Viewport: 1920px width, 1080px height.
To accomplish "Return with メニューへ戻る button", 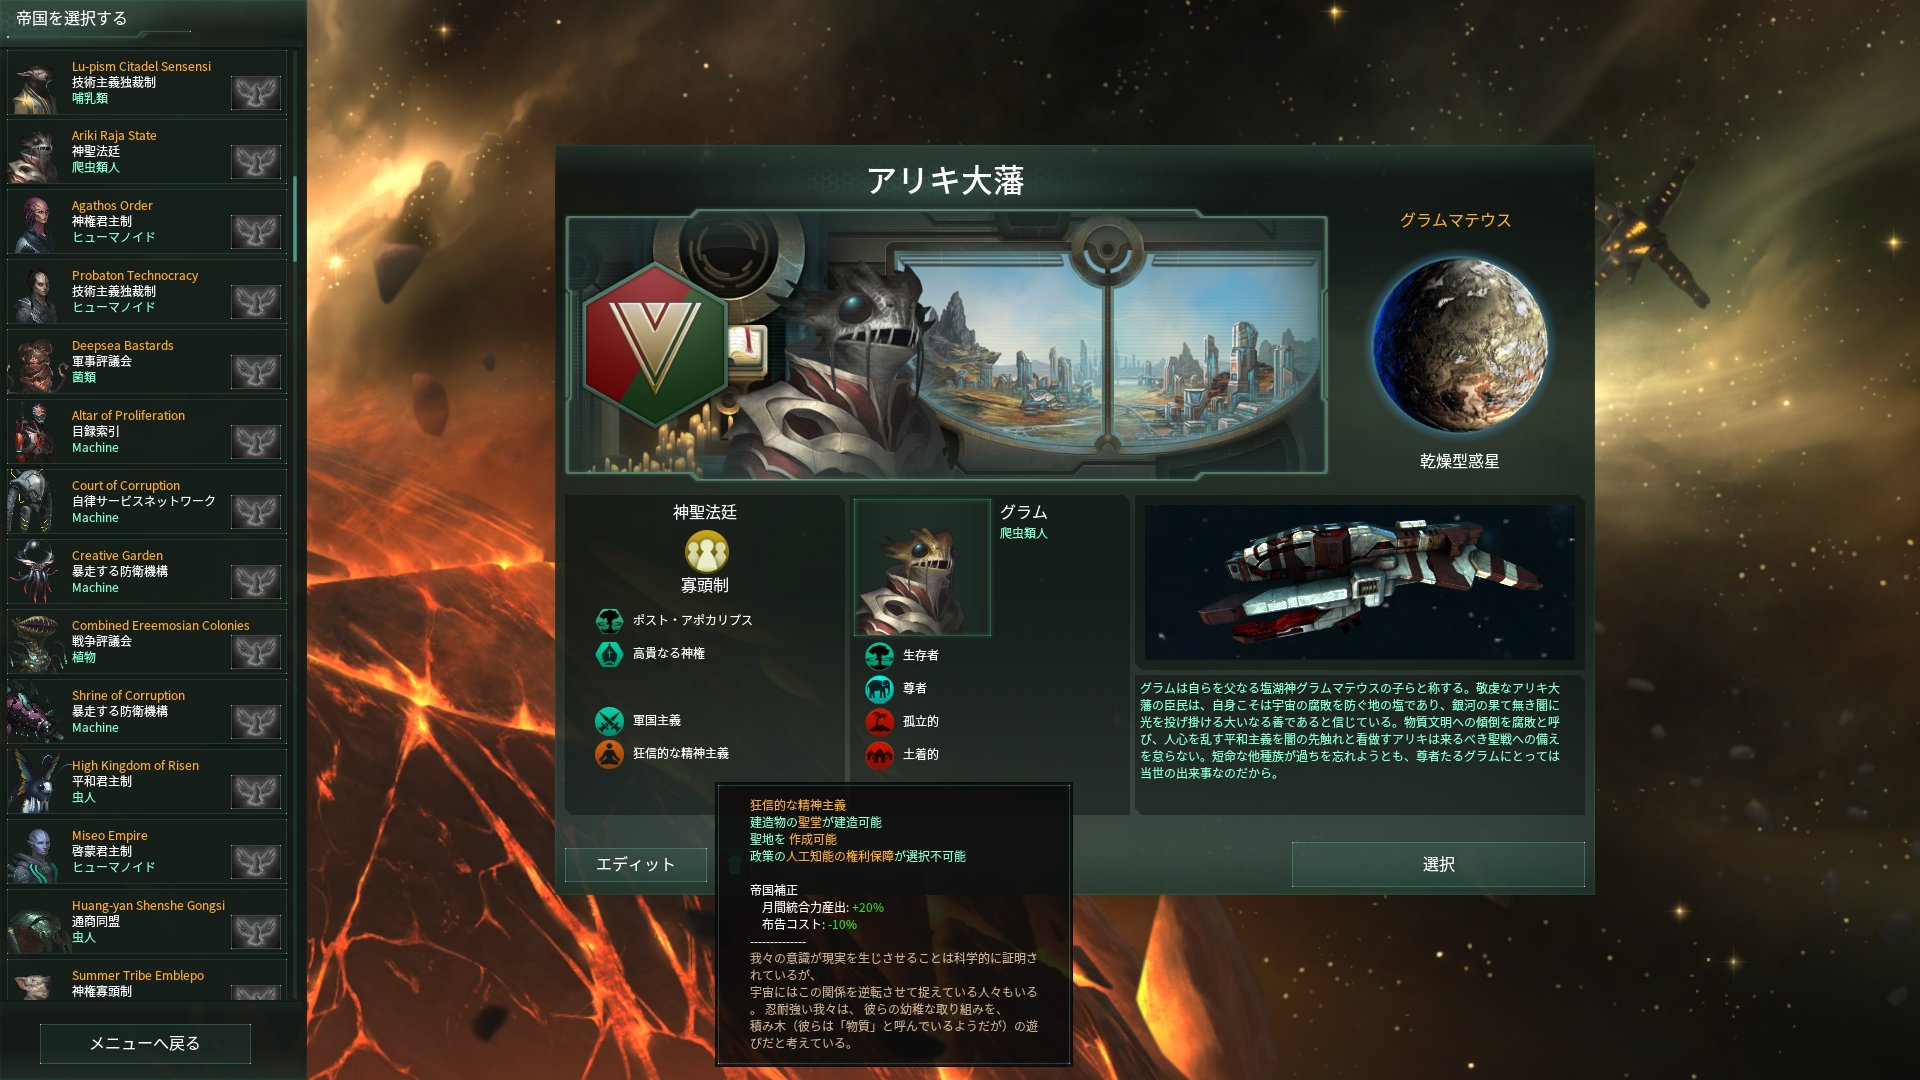I will tap(145, 1043).
